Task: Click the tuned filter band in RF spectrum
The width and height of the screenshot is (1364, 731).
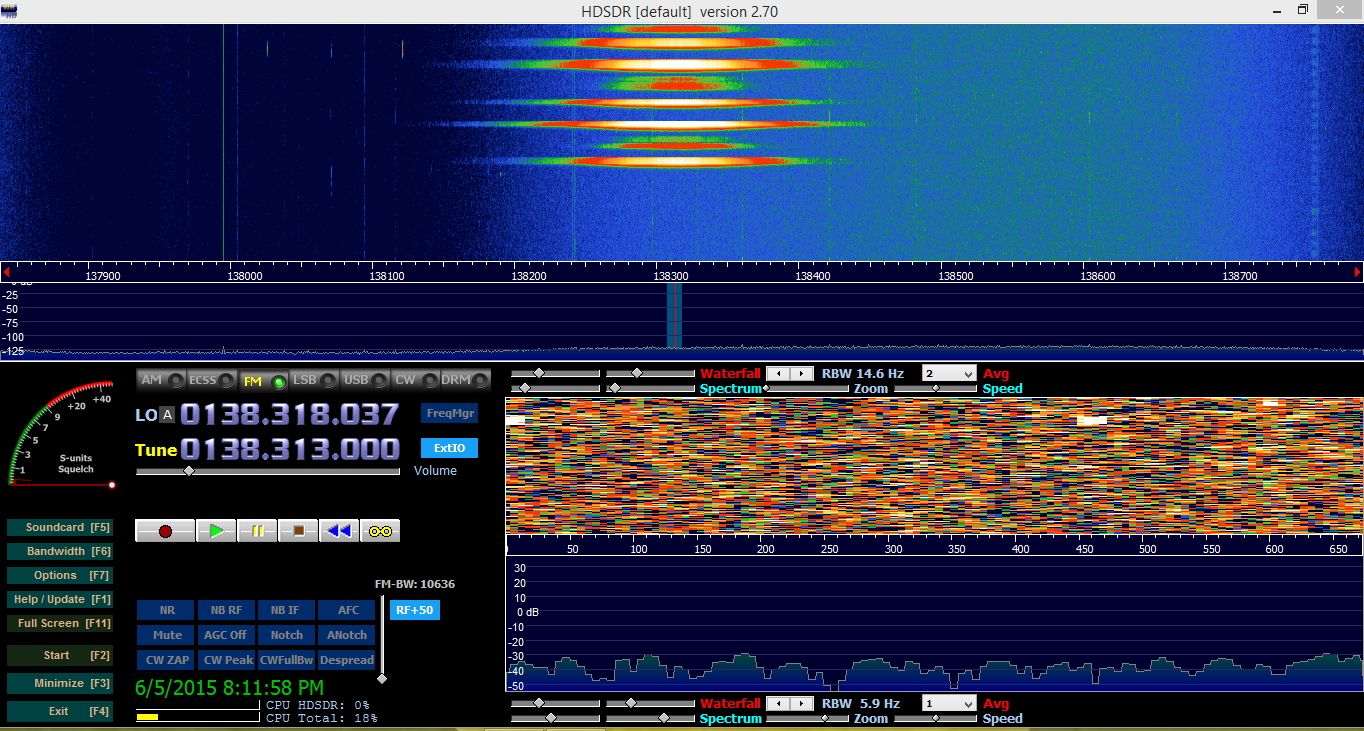Action: pyautogui.click(x=674, y=315)
